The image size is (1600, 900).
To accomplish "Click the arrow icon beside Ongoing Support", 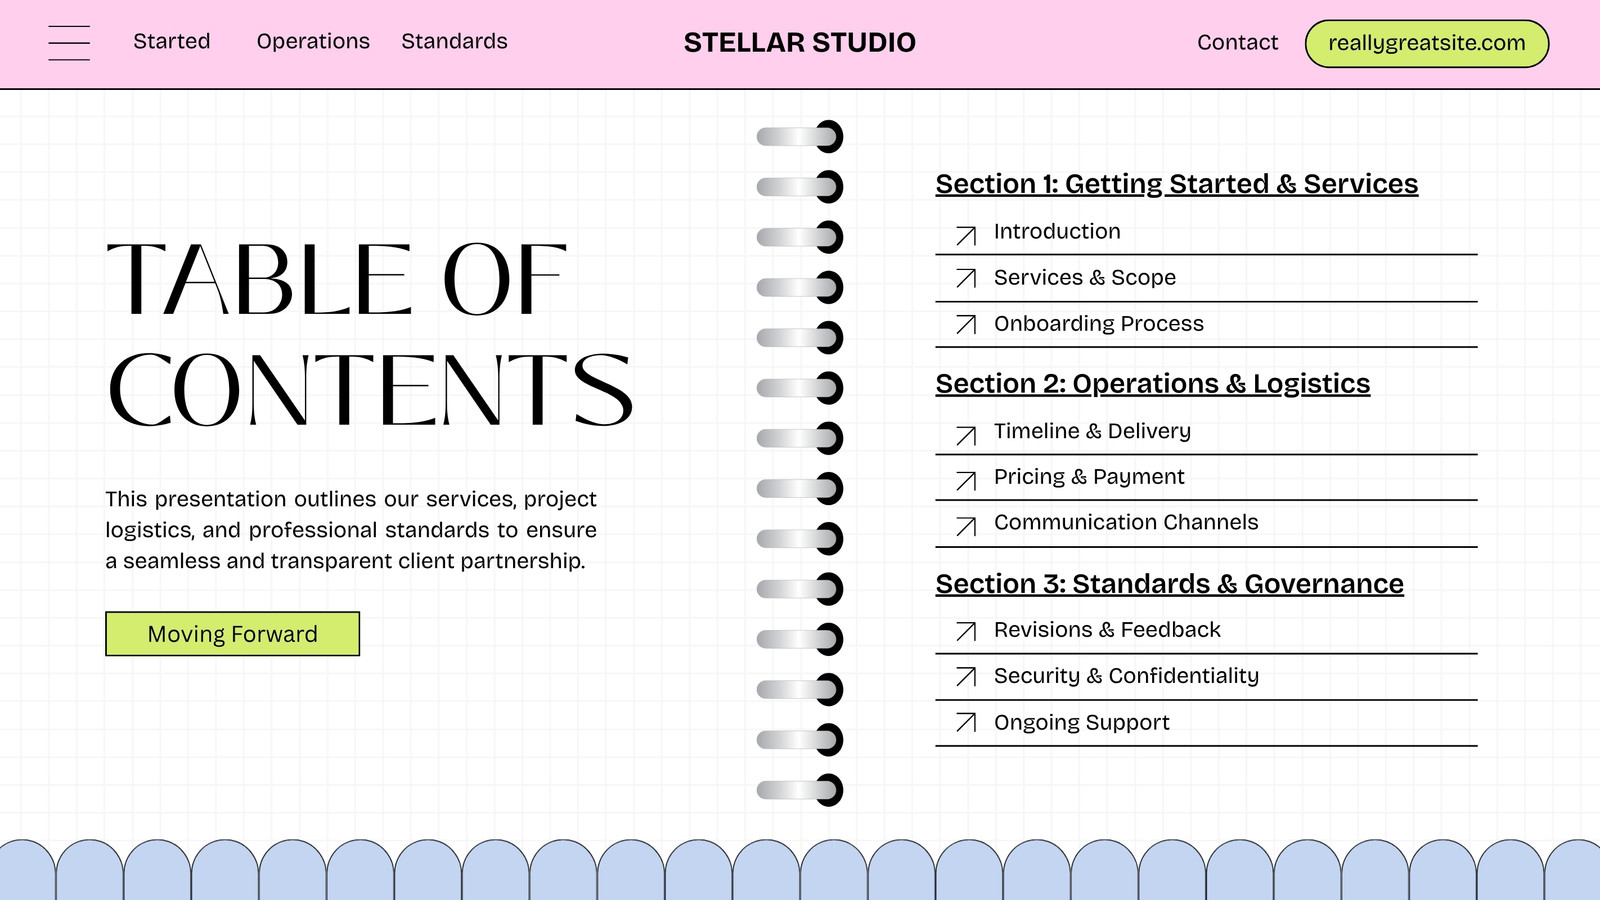I will tap(966, 722).
